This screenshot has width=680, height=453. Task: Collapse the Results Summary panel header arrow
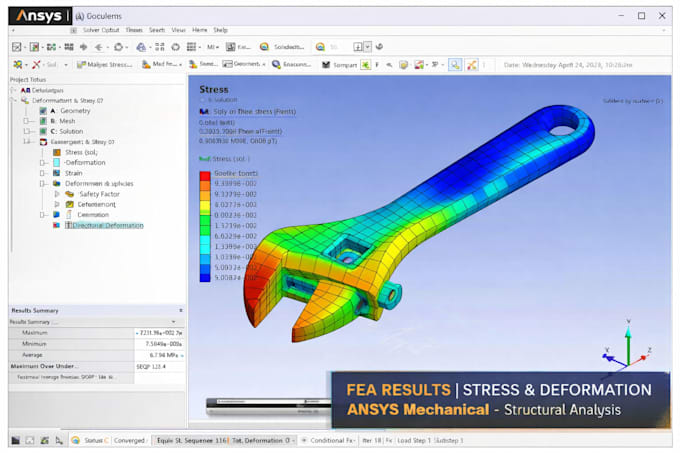tap(181, 310)
